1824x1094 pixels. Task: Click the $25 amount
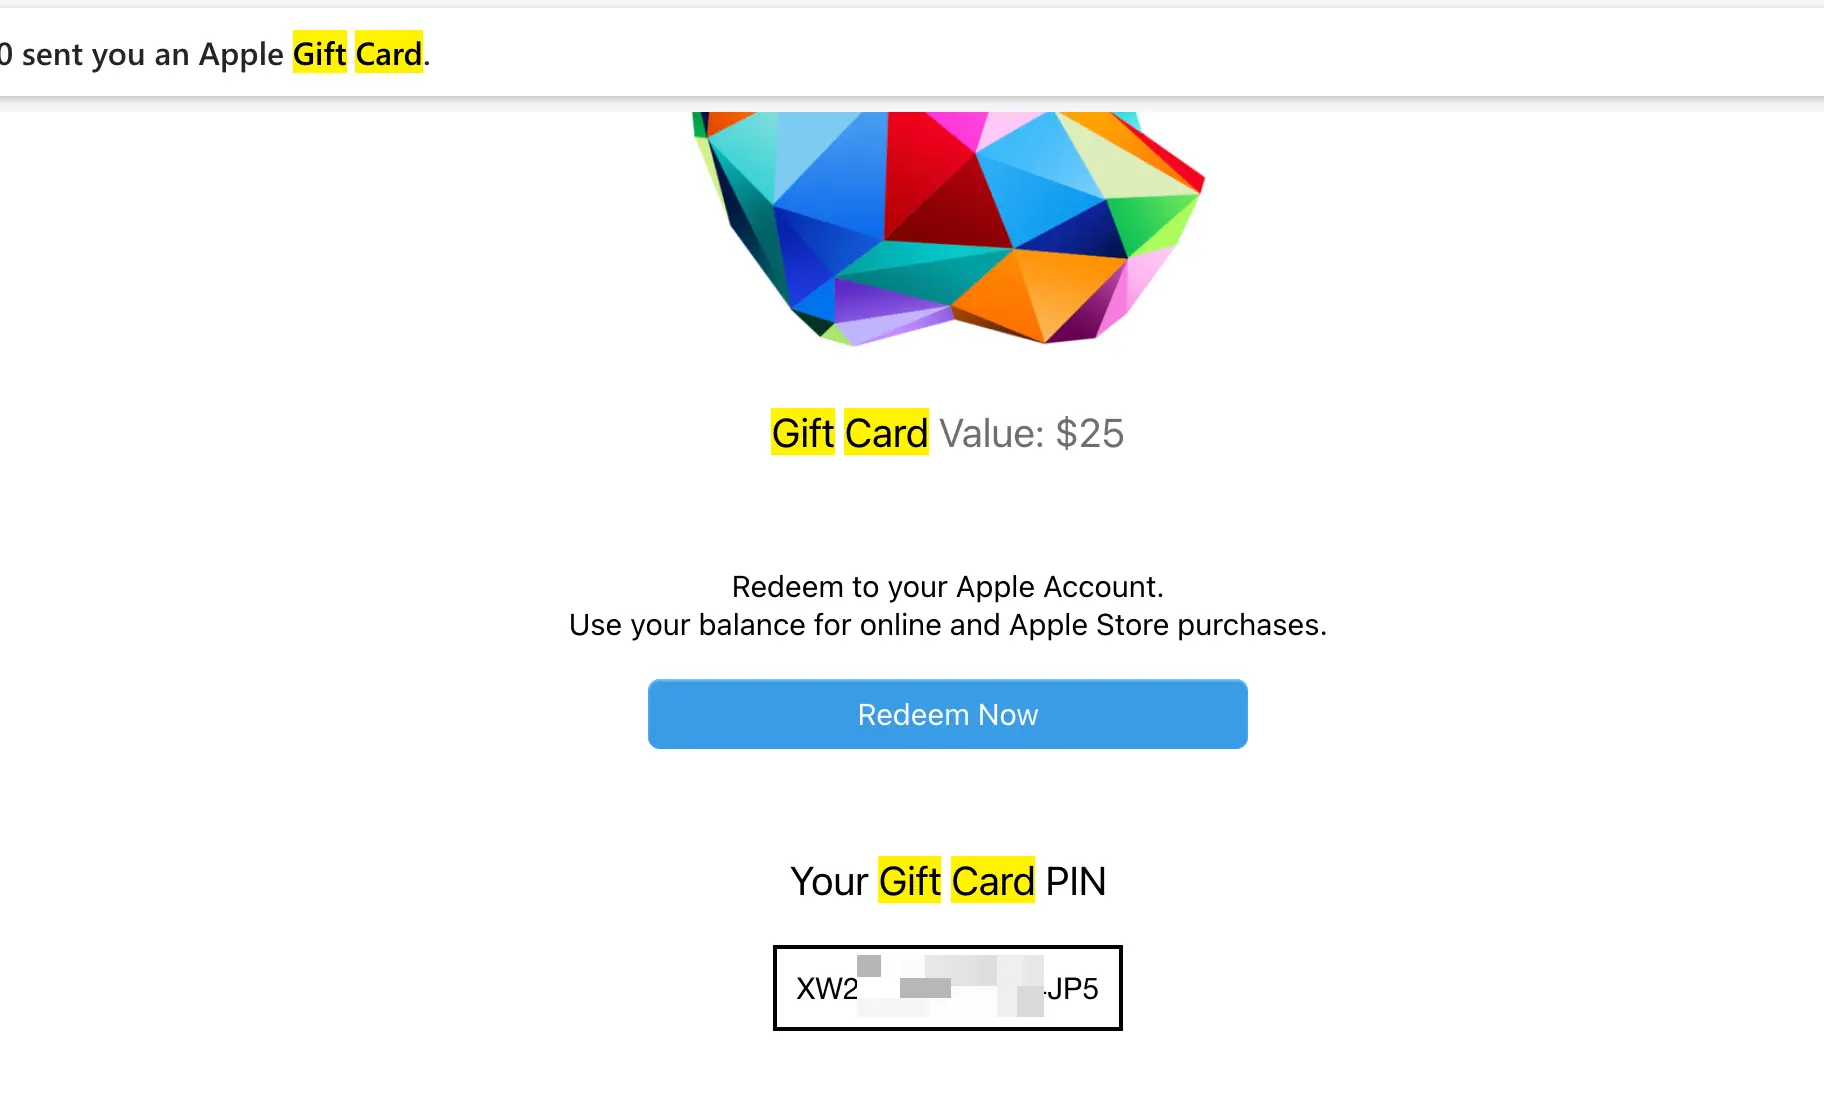pos(1089,433)
